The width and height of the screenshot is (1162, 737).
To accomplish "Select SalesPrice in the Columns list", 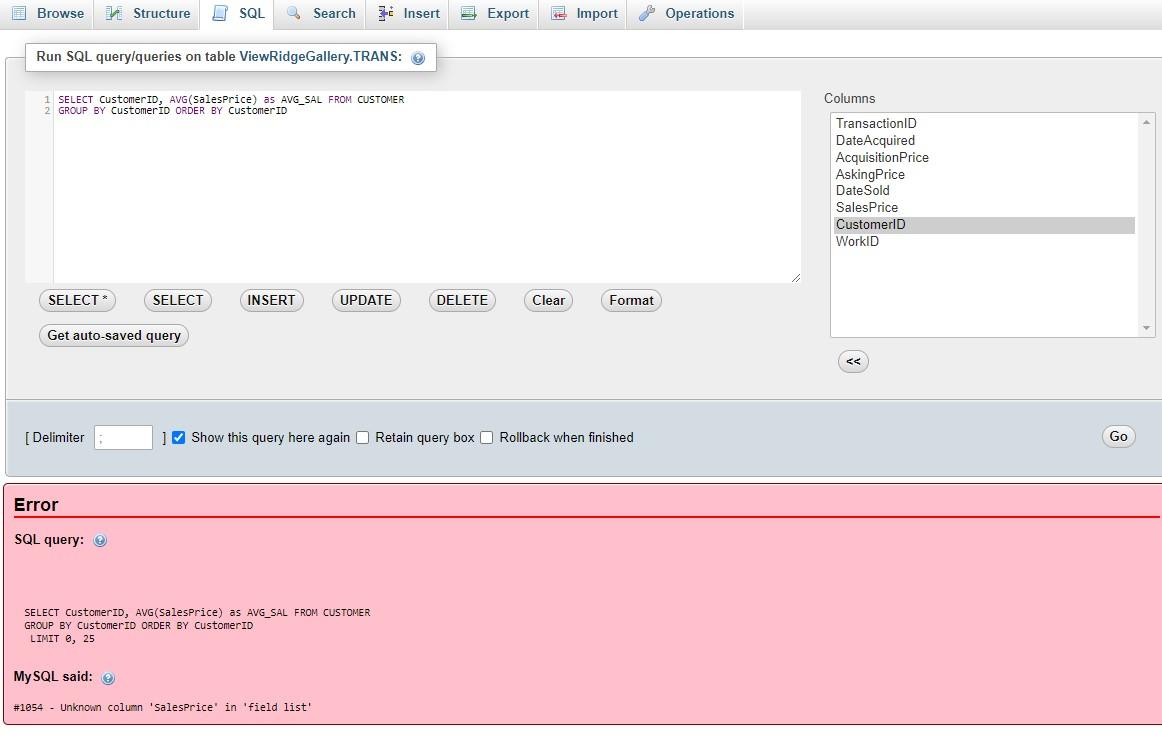I will point(865,207).
